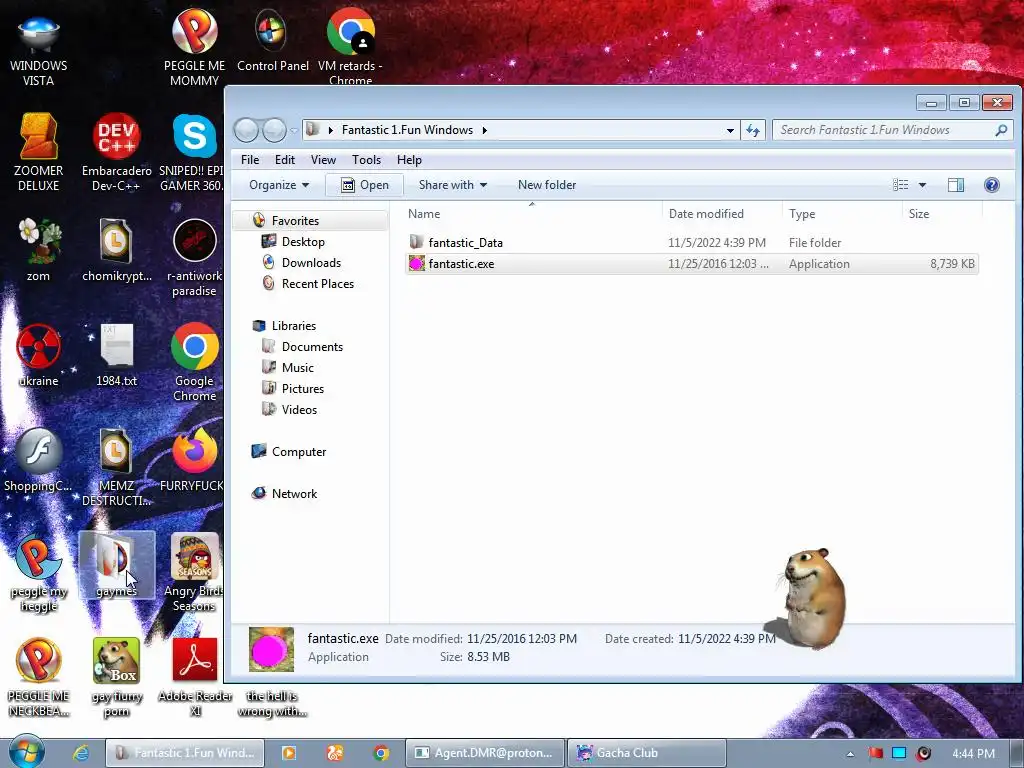
Task: Refresh the Explorer address bar location
Action: [753, 130]
